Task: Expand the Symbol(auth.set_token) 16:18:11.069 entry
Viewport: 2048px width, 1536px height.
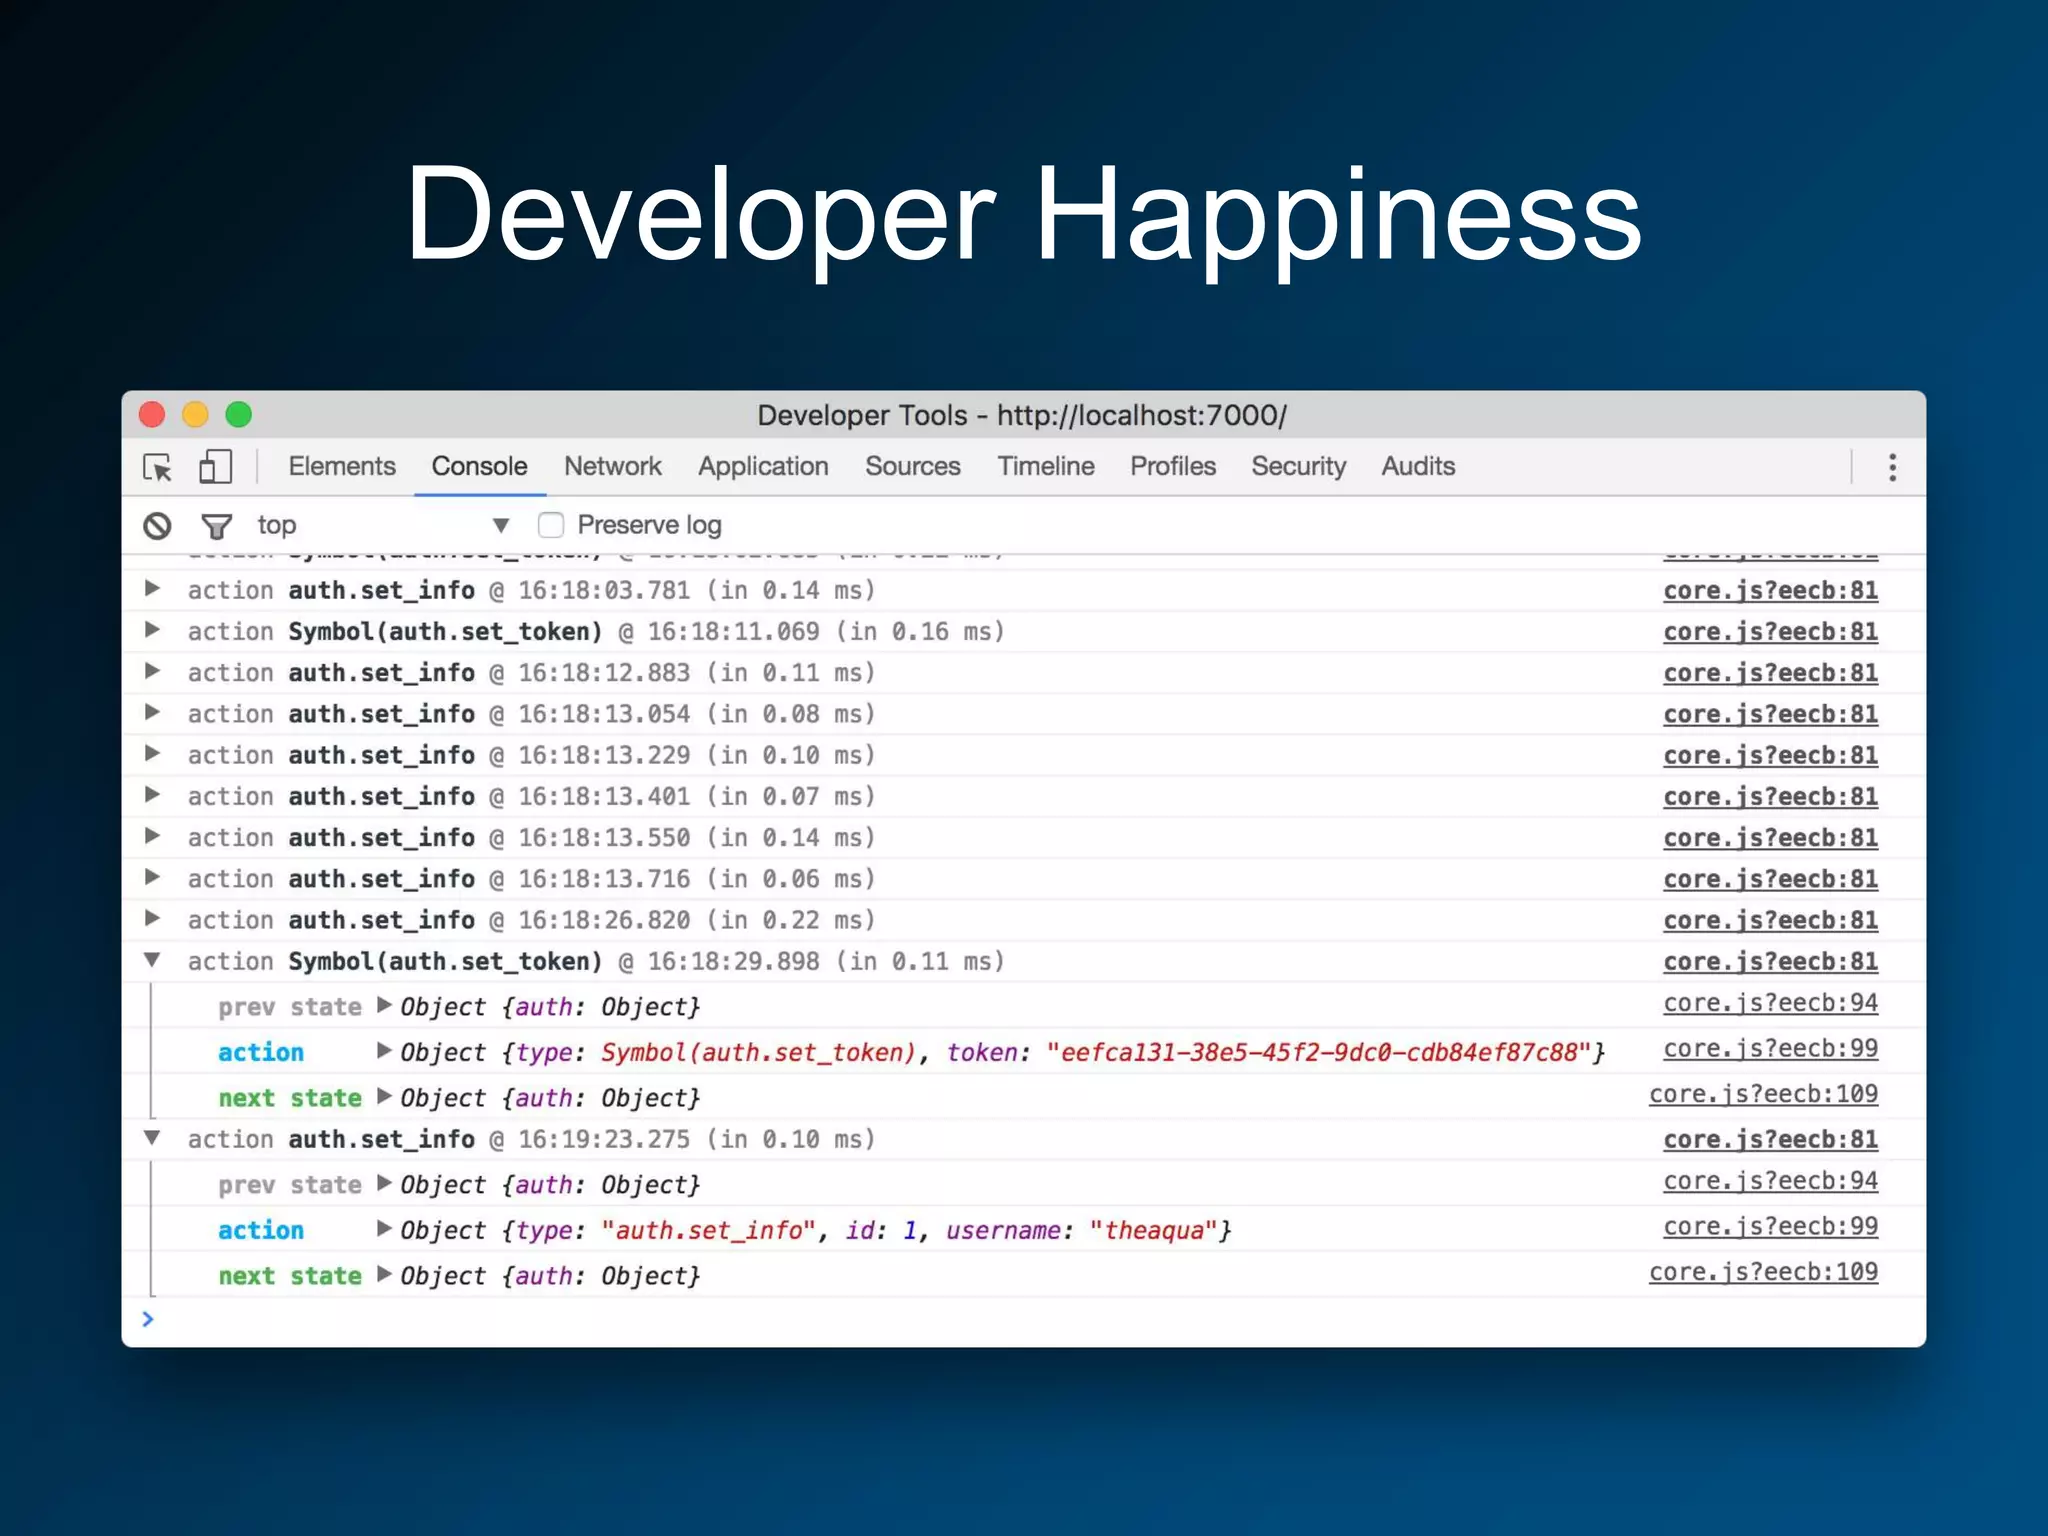Action: point(152,629)
